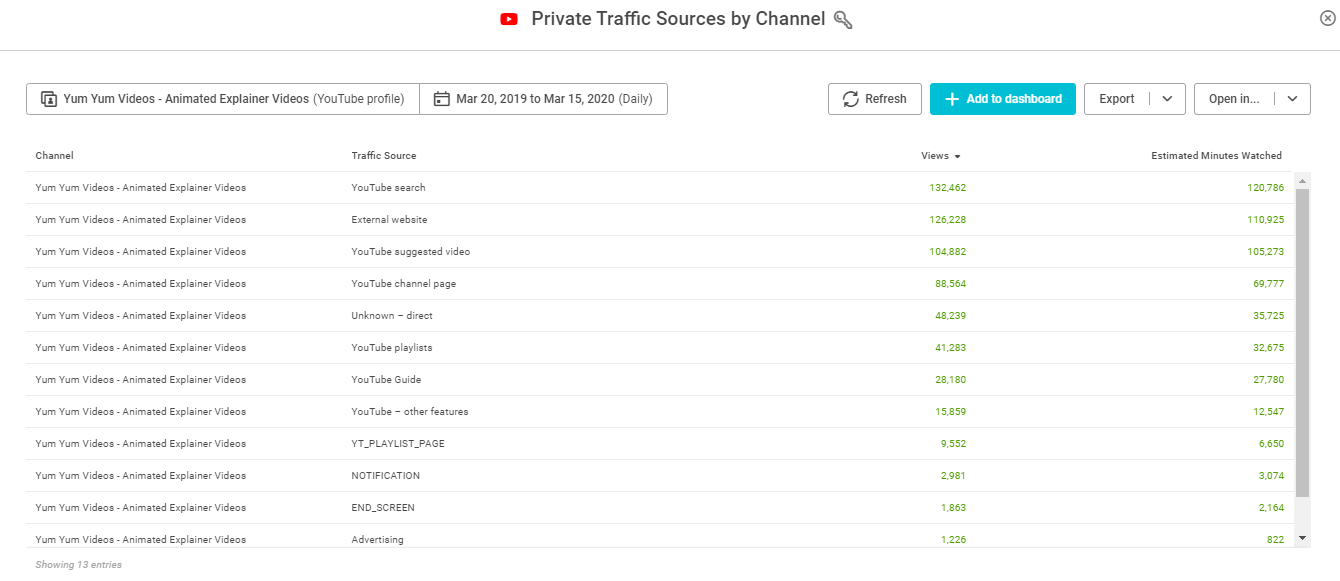Select the Unknown – direct row

pyautogui.click(x=660, y=316)
